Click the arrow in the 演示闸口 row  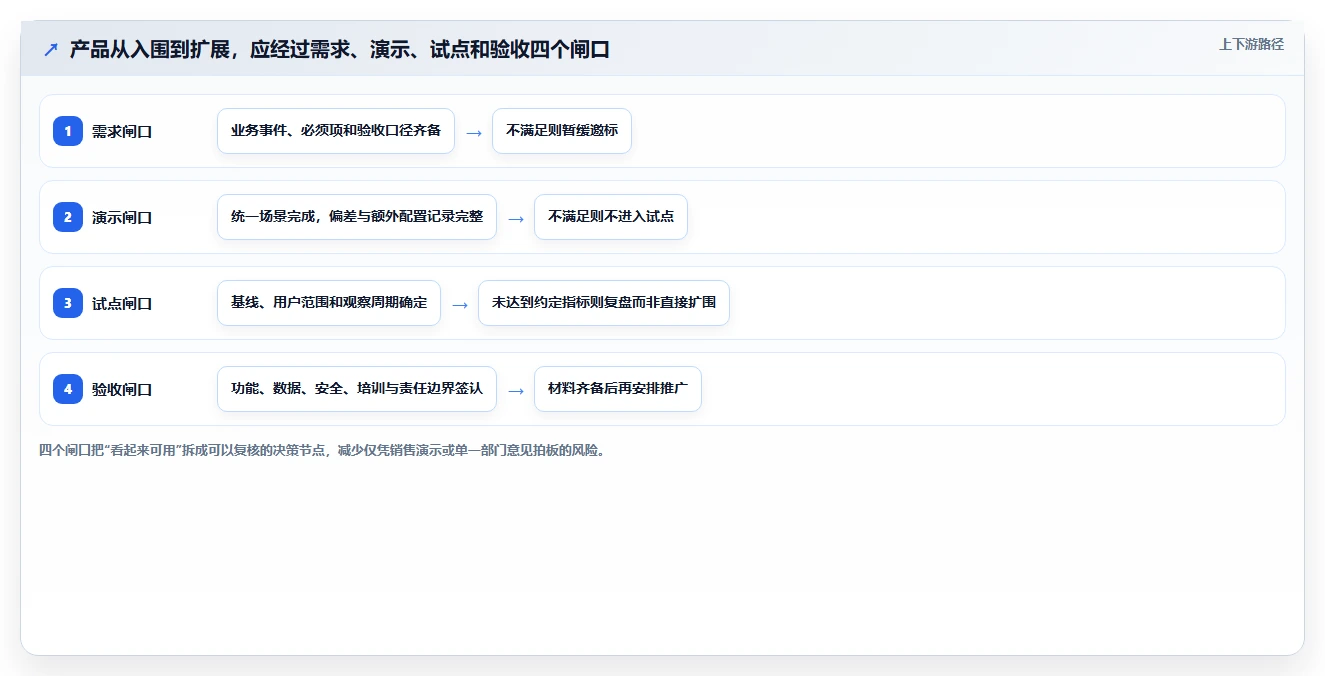click(x=516, y=218)
